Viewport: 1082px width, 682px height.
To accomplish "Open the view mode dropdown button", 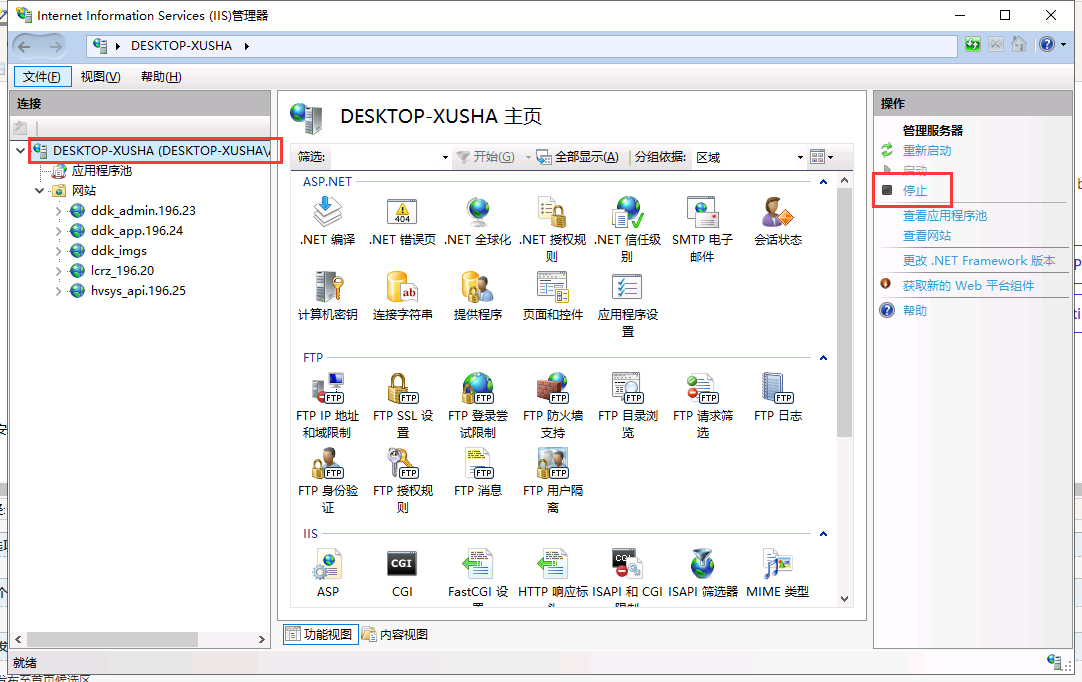I will click(821, 157).
